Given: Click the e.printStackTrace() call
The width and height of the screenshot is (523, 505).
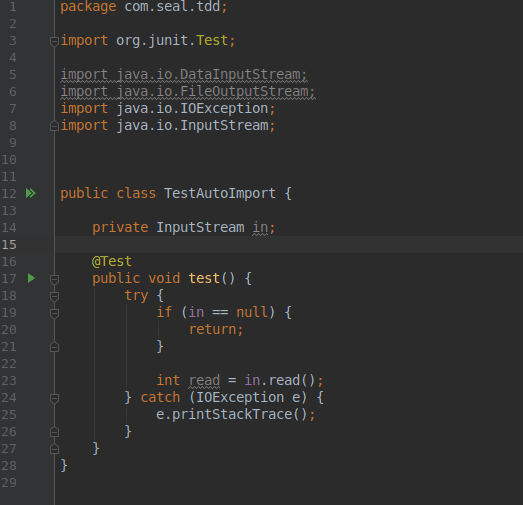Looking at the screenshot, I should pyautogui.click(x=231, y=415).
